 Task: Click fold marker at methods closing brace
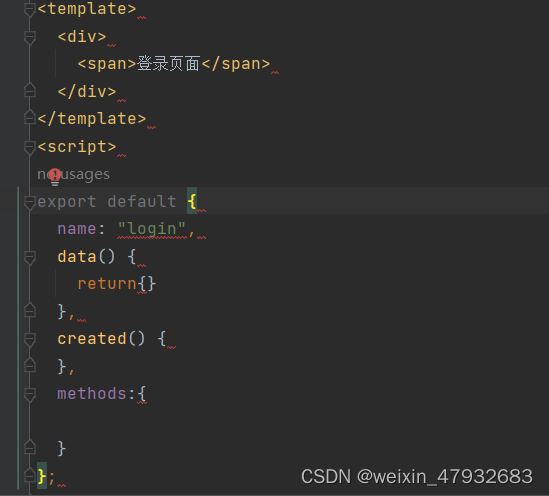[x=30, y=448]
